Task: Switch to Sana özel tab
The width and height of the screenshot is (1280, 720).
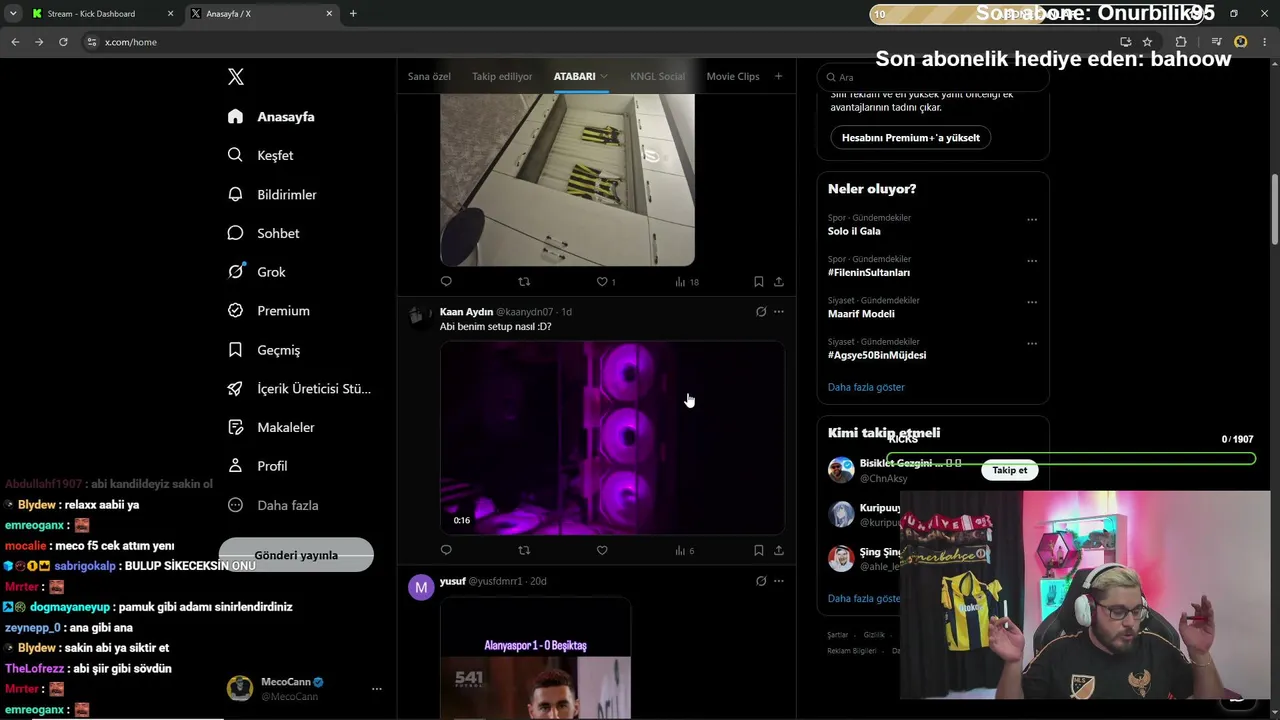Action: click(429, 76)
